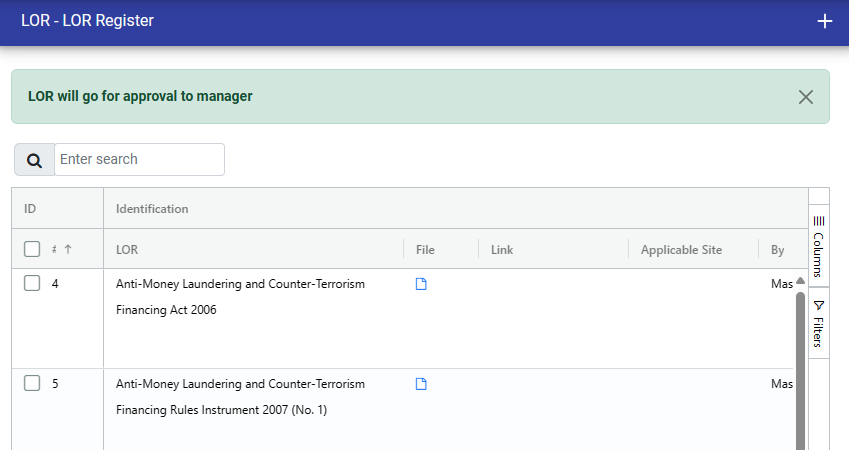Click the magnifying glass search icon
849x450 pixels.
34,160
